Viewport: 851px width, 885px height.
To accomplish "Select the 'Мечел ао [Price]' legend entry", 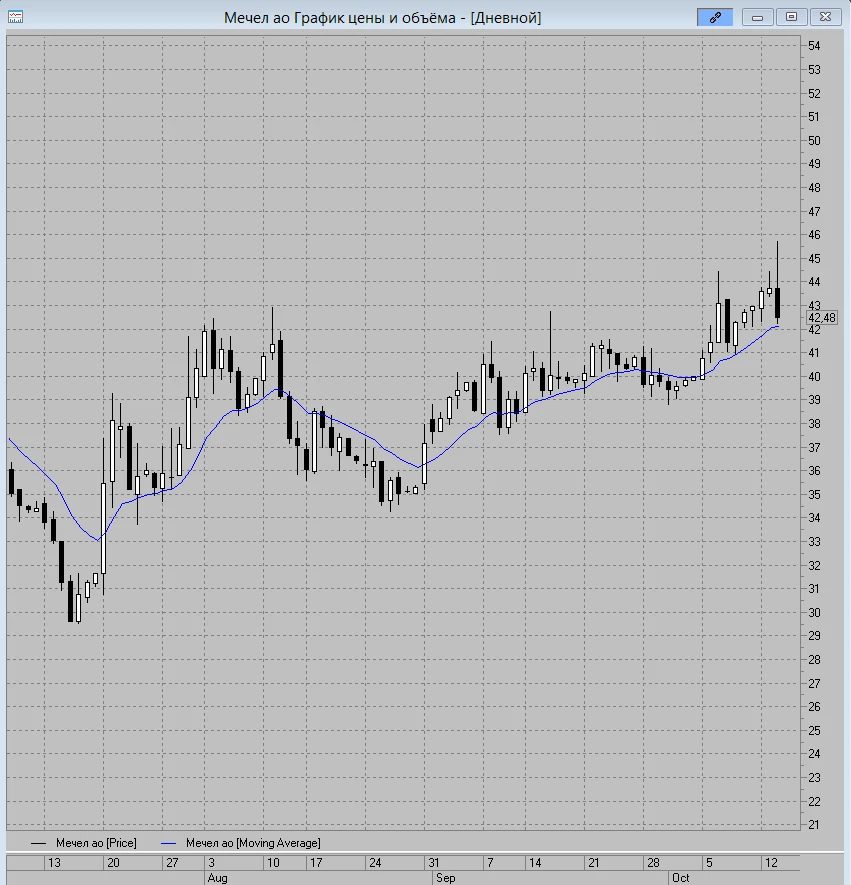I will (96, 843).
